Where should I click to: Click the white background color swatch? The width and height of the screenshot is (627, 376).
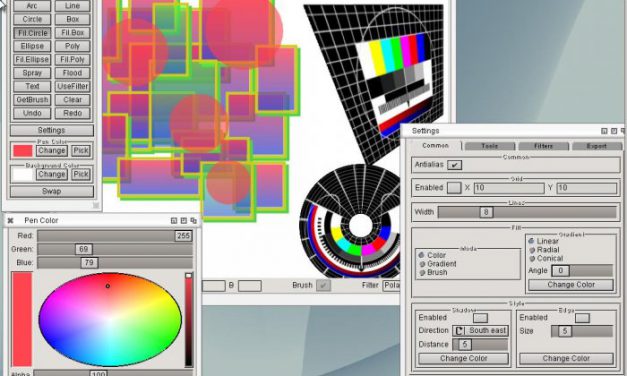tap(23, 174)
